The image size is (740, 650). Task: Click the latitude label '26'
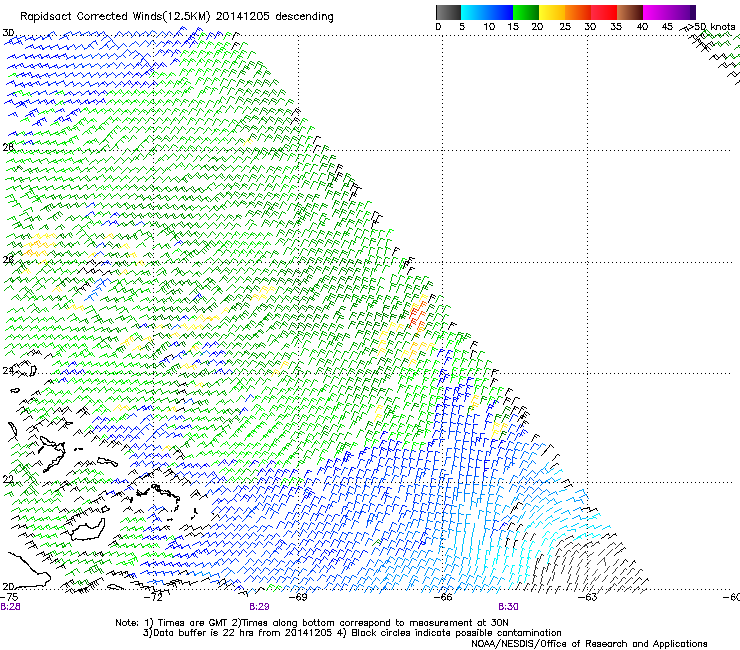(x=8, y=260)
